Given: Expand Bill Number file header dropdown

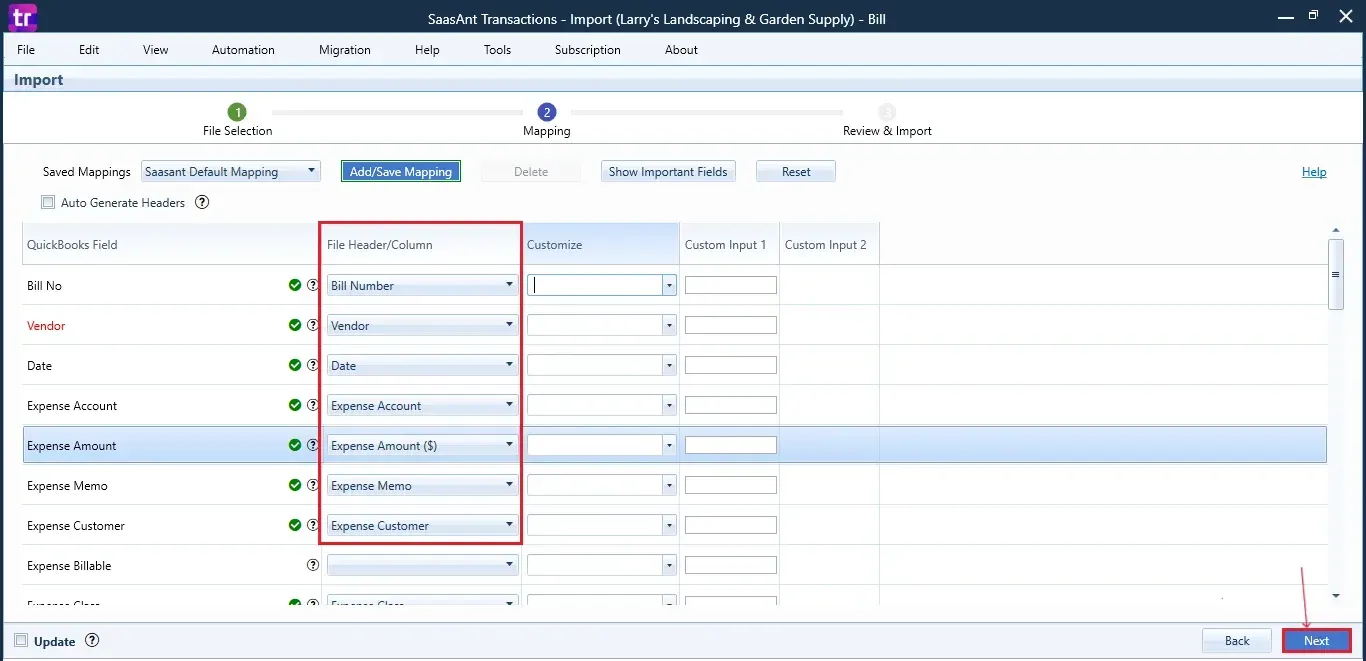Looking at the screenshot, I should coord(422,285).
